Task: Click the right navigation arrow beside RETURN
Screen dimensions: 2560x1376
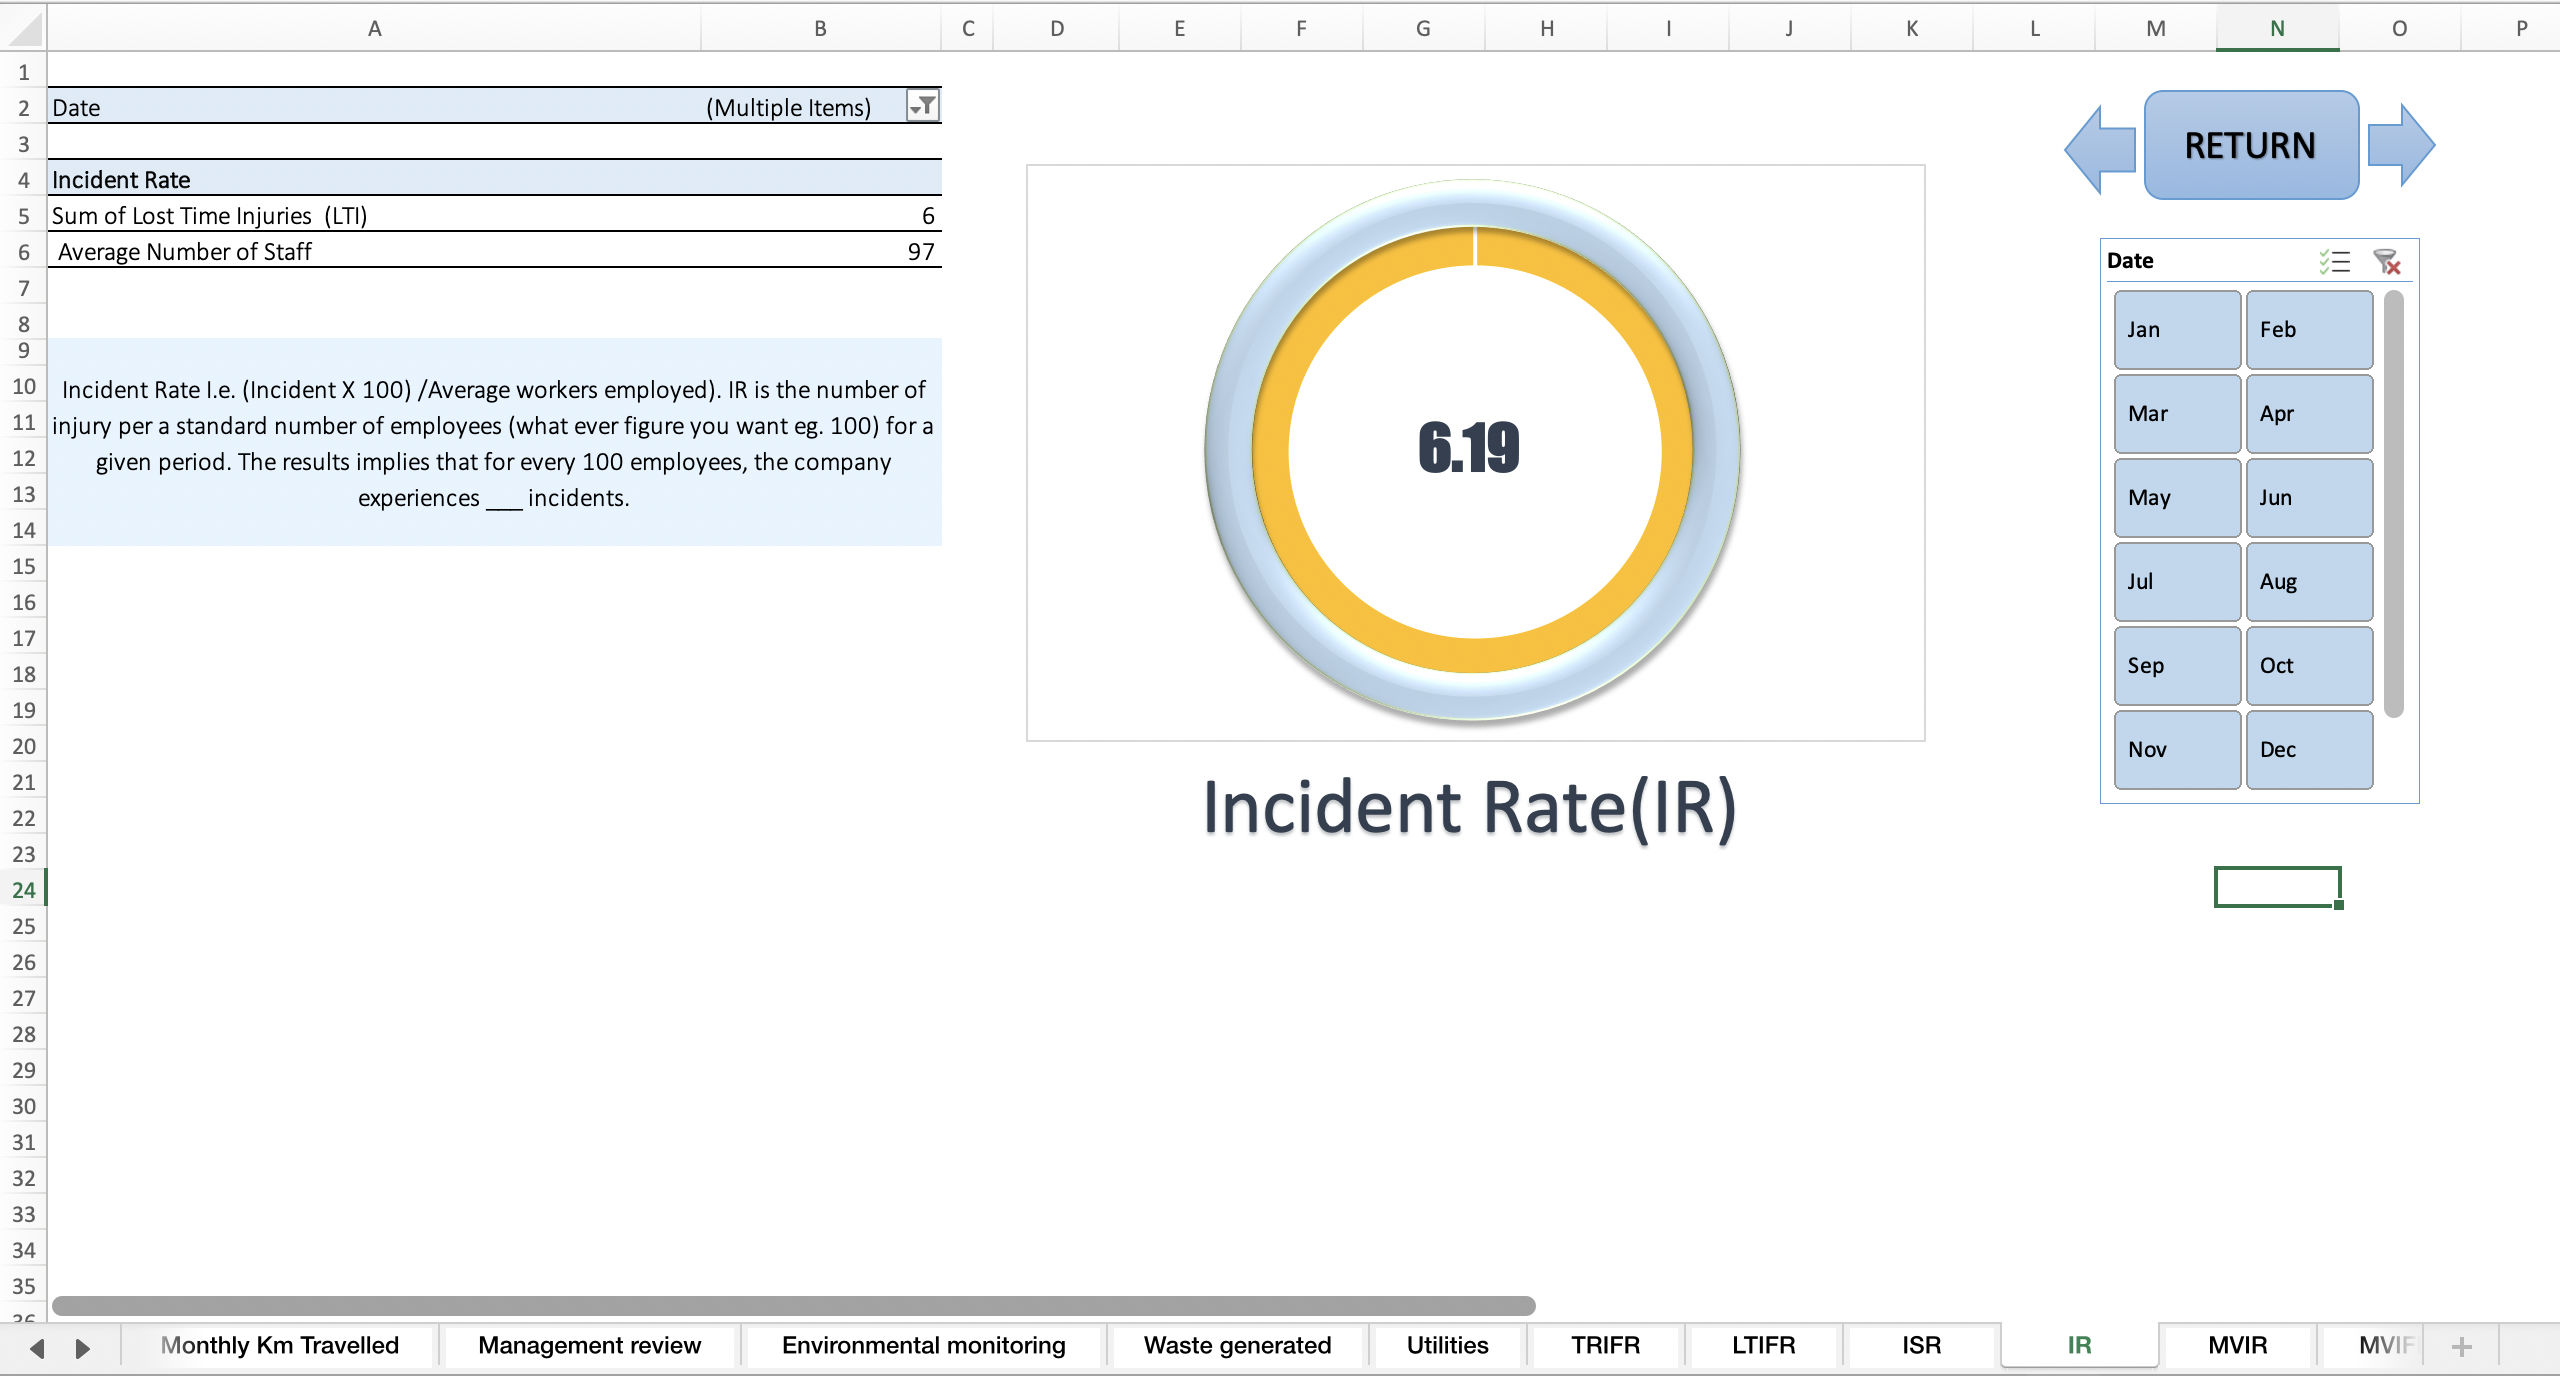Action: click(x=2400, y=146)
